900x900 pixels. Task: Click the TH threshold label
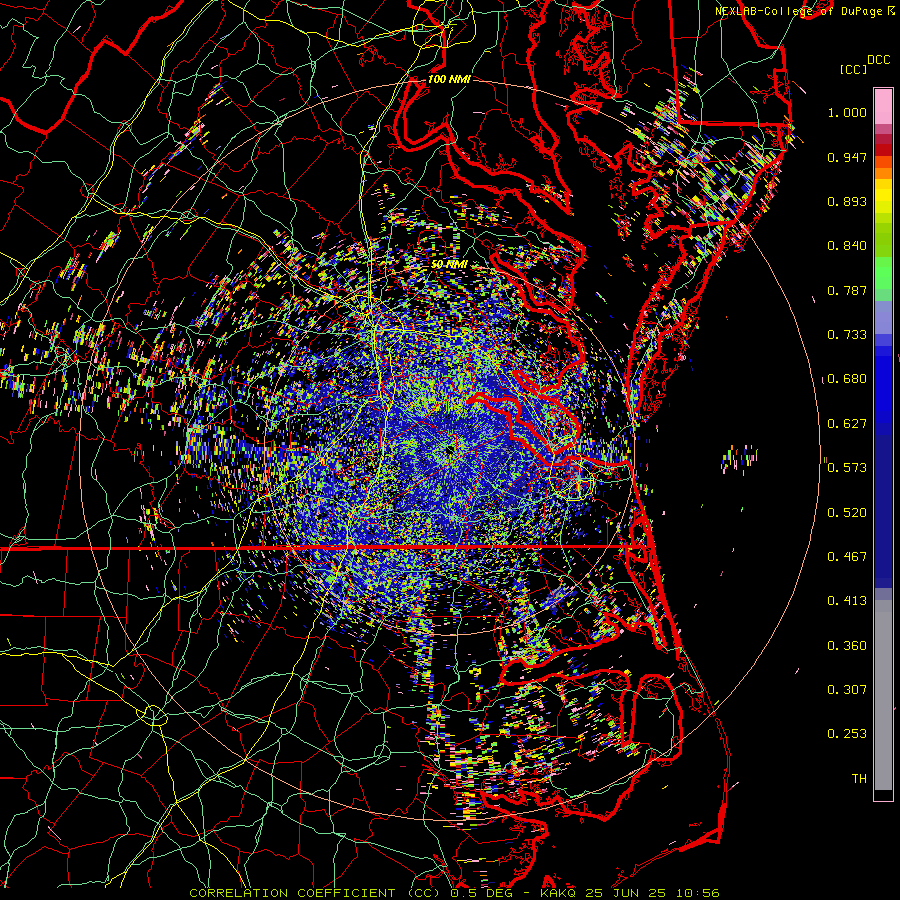pyautogui.click(x=859, y=779)
